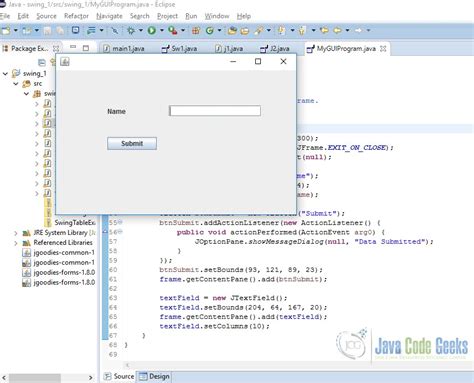The width and height of the screenshot is (474, 383).
Task: Open the Help menu
Action: point(244,16)
